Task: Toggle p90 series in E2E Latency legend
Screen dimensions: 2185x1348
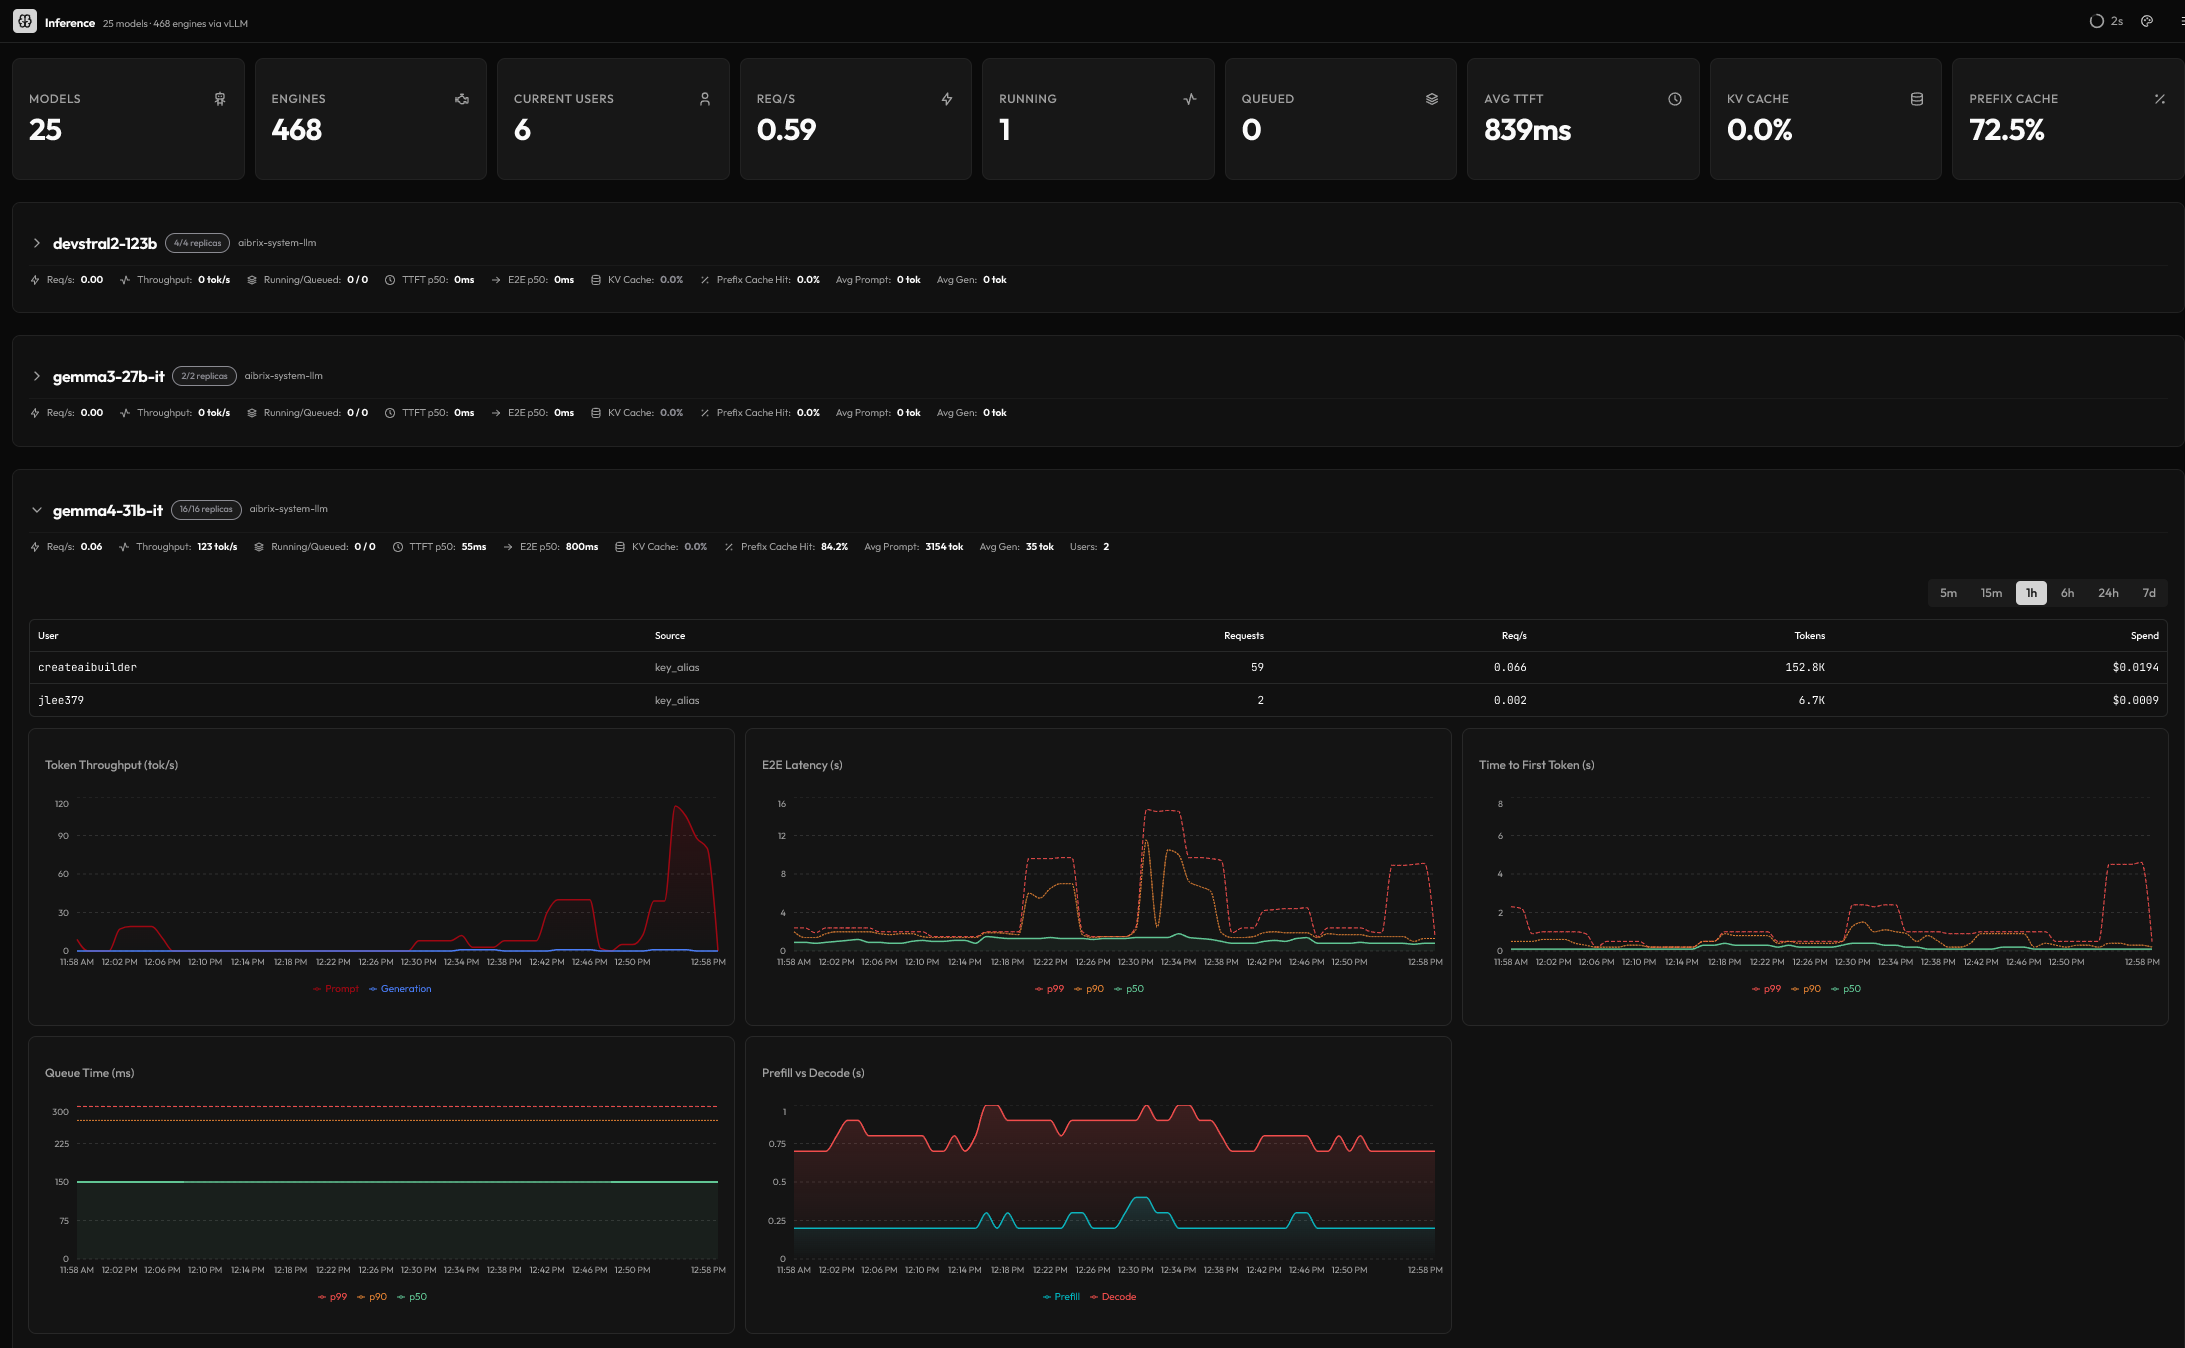Action: (1089, 989)
